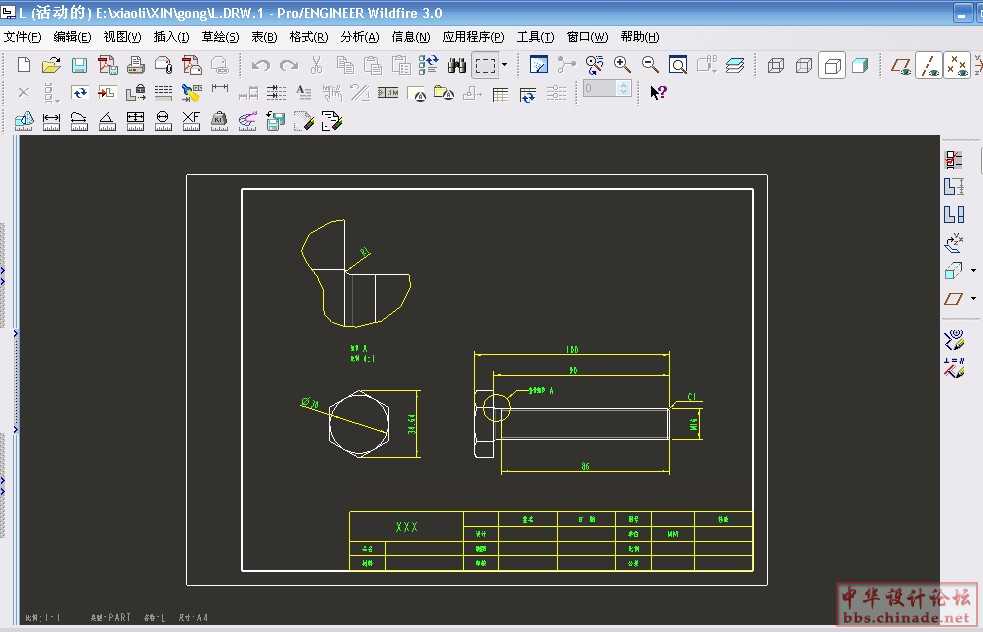The image size is (983, 632).
Task: Toggle datum axis display
Action: (930, 66)
